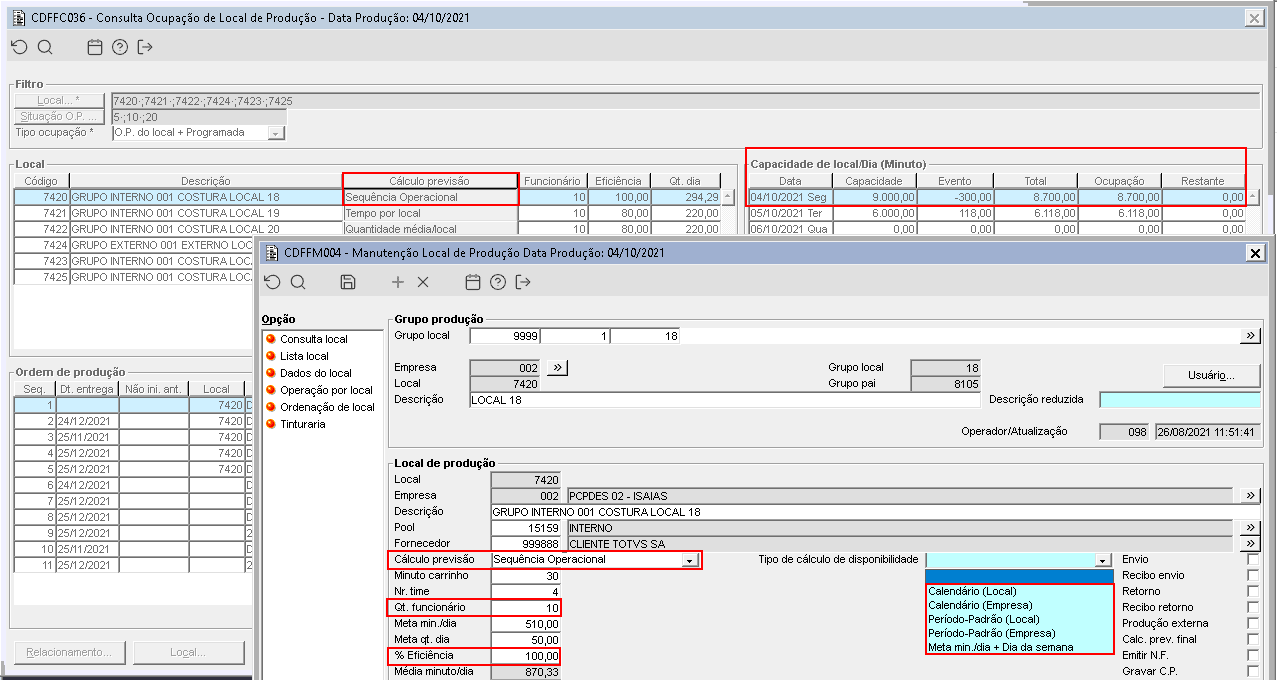This screenshot has width=1277, height=680.
Task: Check the Calc. prev. final checkbox
Action: pyautogui.click(x=1253, y=639)
